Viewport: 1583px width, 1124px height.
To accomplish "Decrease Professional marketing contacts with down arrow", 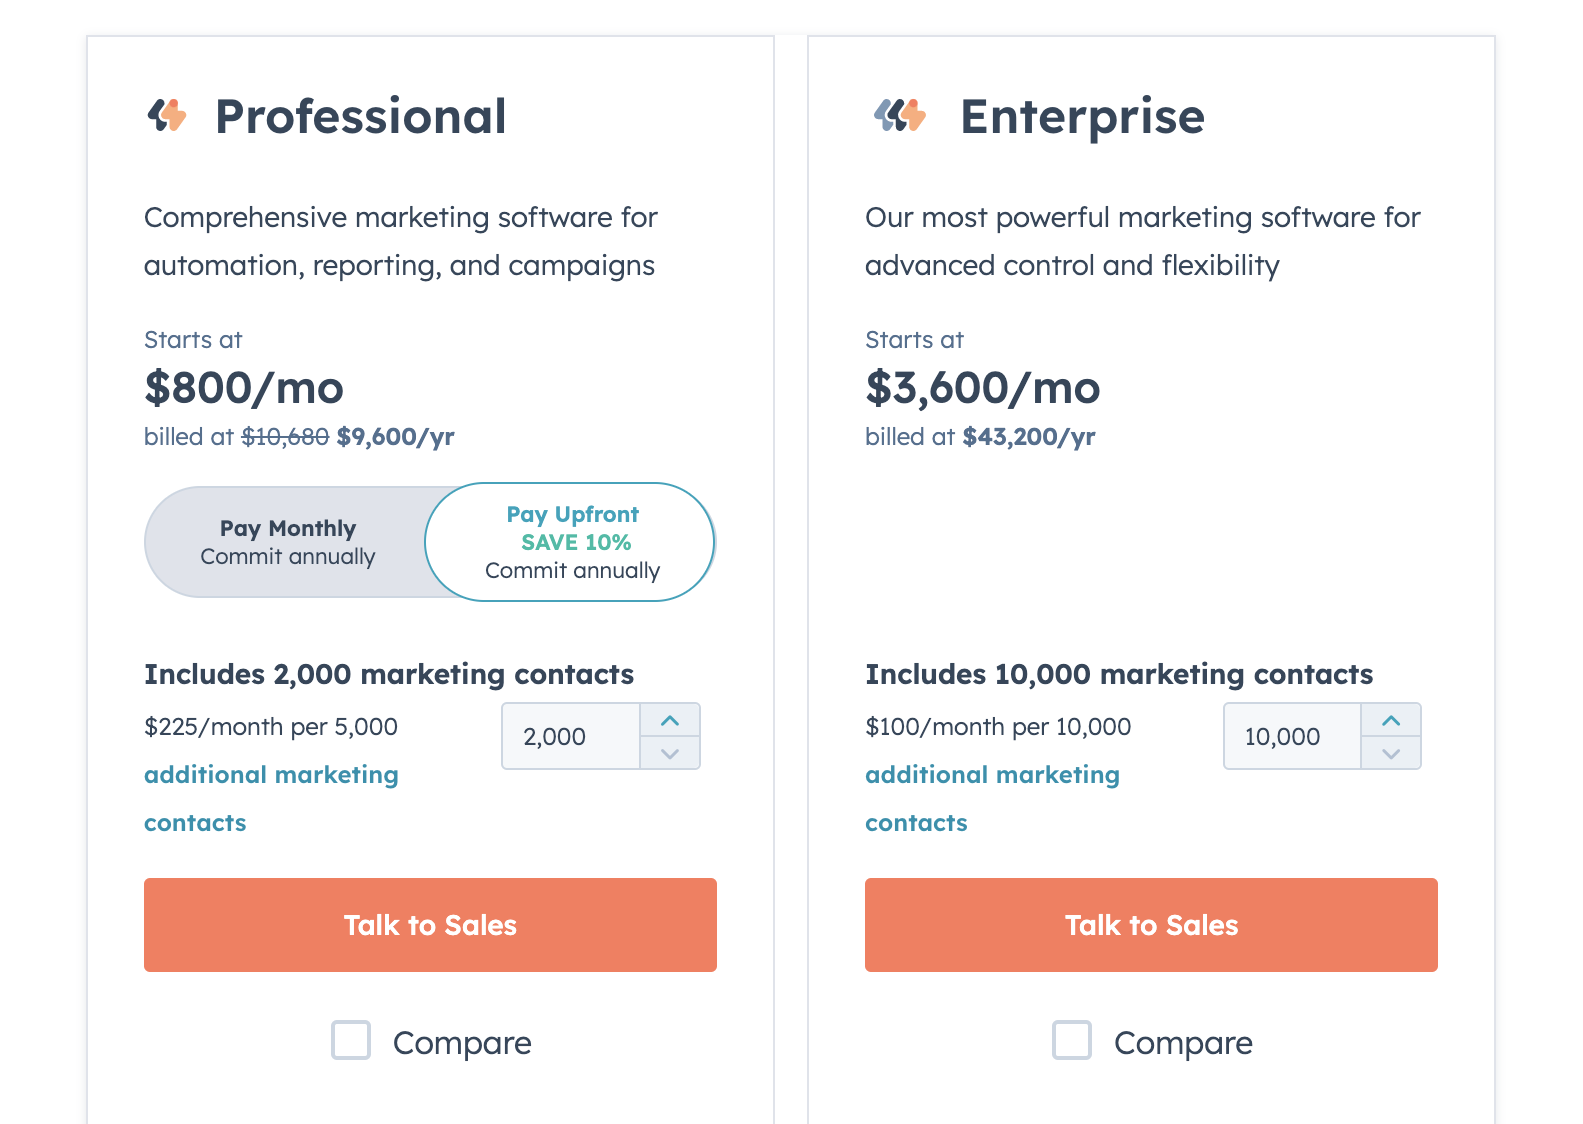I will pos(670,753).
